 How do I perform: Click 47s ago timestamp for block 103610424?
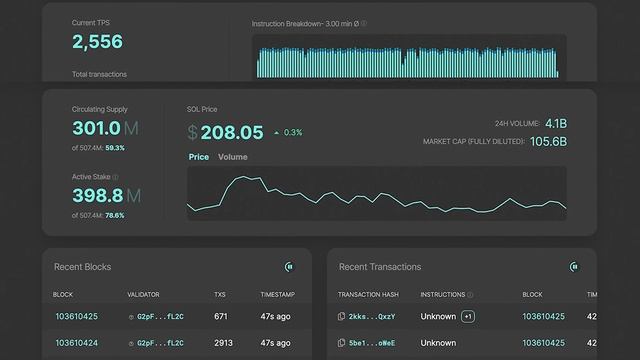[276, 343]
